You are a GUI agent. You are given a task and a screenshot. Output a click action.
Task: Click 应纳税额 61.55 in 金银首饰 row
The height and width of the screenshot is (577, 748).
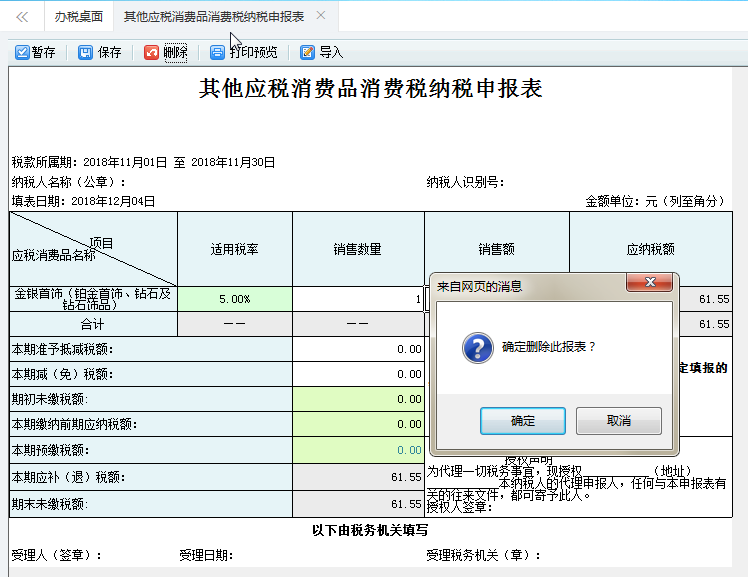(714, 299)
